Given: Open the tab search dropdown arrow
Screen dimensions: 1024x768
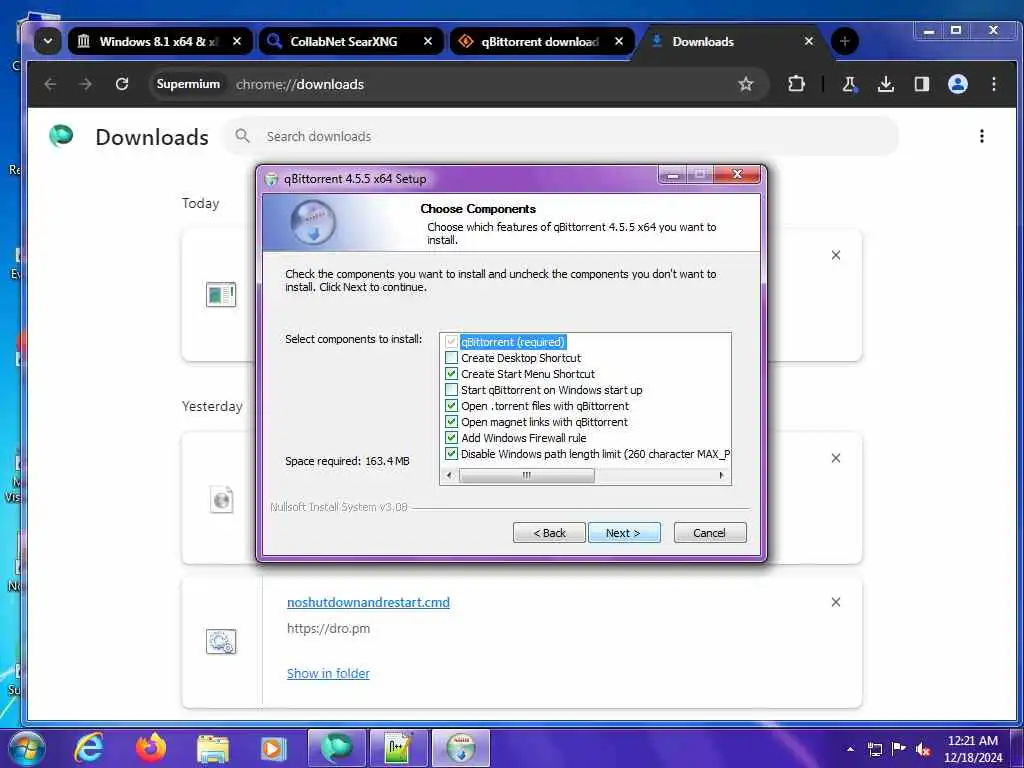Looking at the screenshot, I should point(48,41).
